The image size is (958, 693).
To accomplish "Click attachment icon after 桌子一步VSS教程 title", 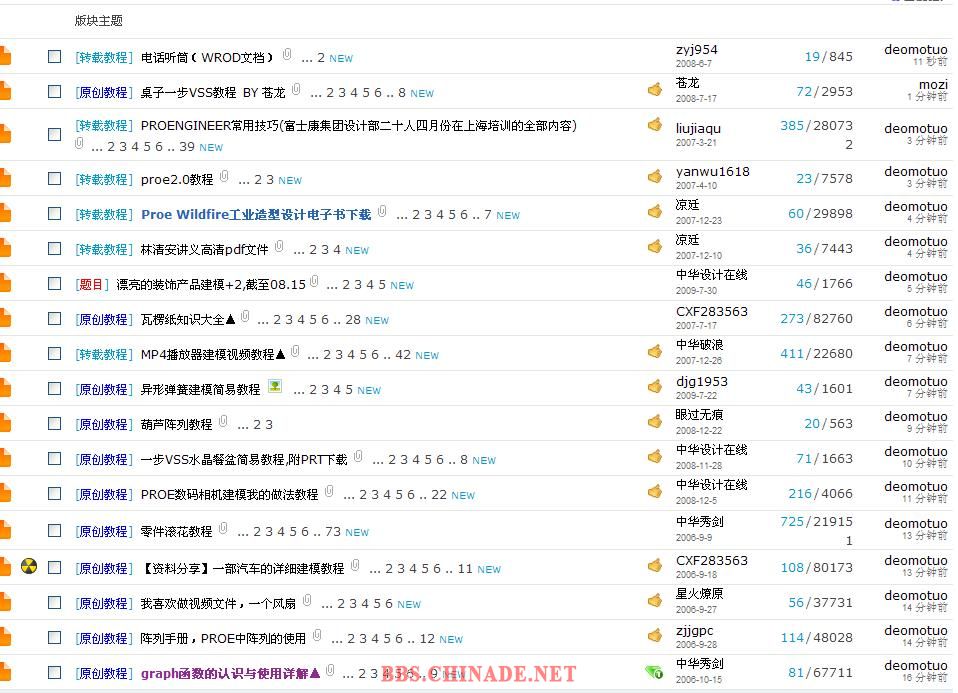I will tap(296, 89).
